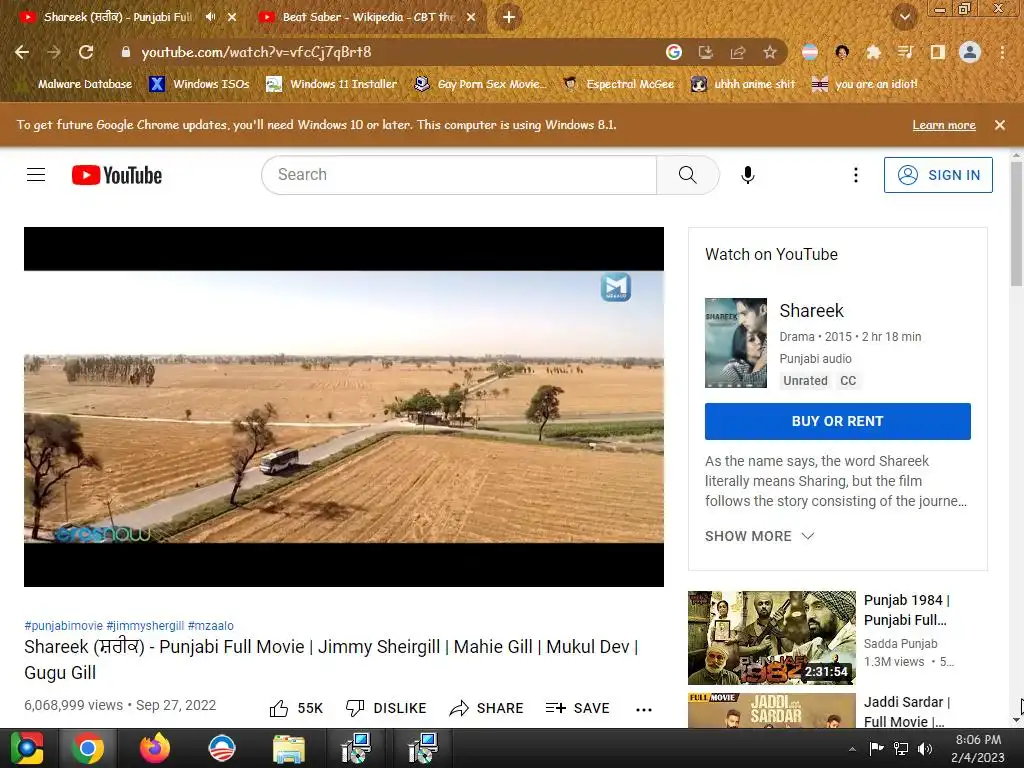Click the install app icon in the address bar
The height and width of the screenshot is (768, 1024).
point(705,52)
